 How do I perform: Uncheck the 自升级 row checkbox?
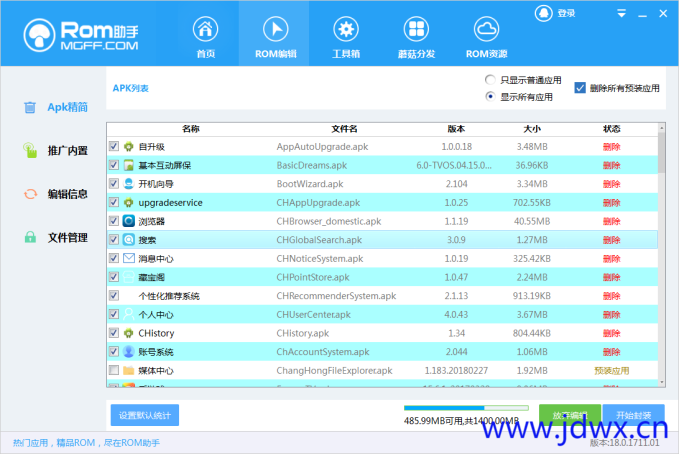click(114, 146)
